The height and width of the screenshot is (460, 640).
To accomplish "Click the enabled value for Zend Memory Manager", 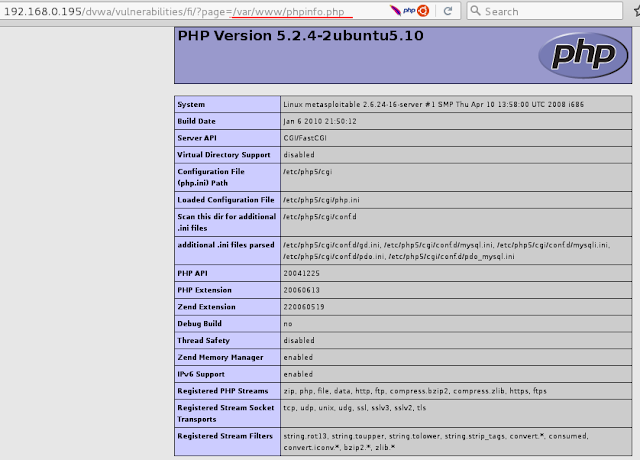I will (x=298, y=357).
